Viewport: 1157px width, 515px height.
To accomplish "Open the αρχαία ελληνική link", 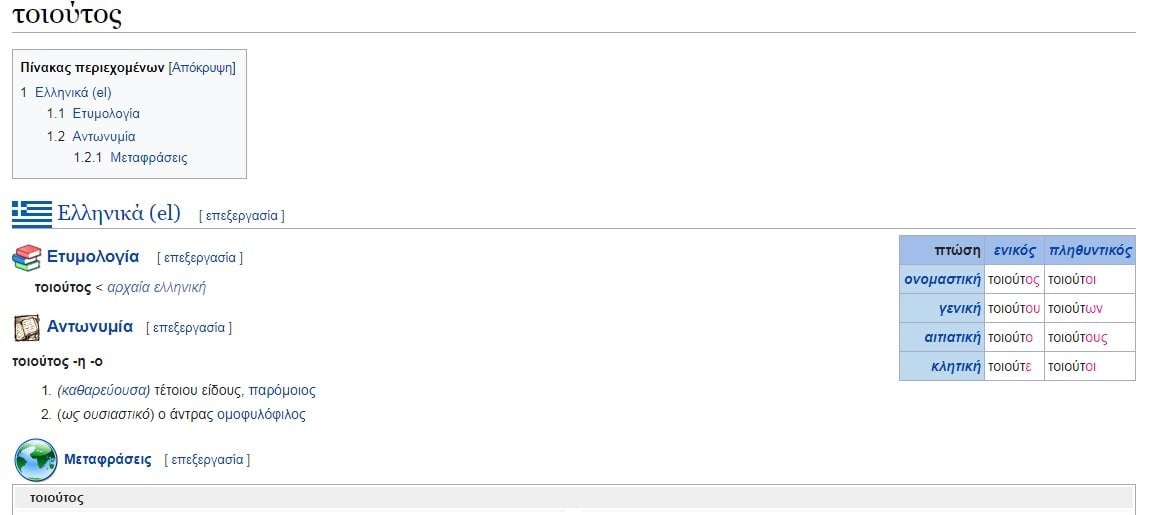I will point(156,288).
